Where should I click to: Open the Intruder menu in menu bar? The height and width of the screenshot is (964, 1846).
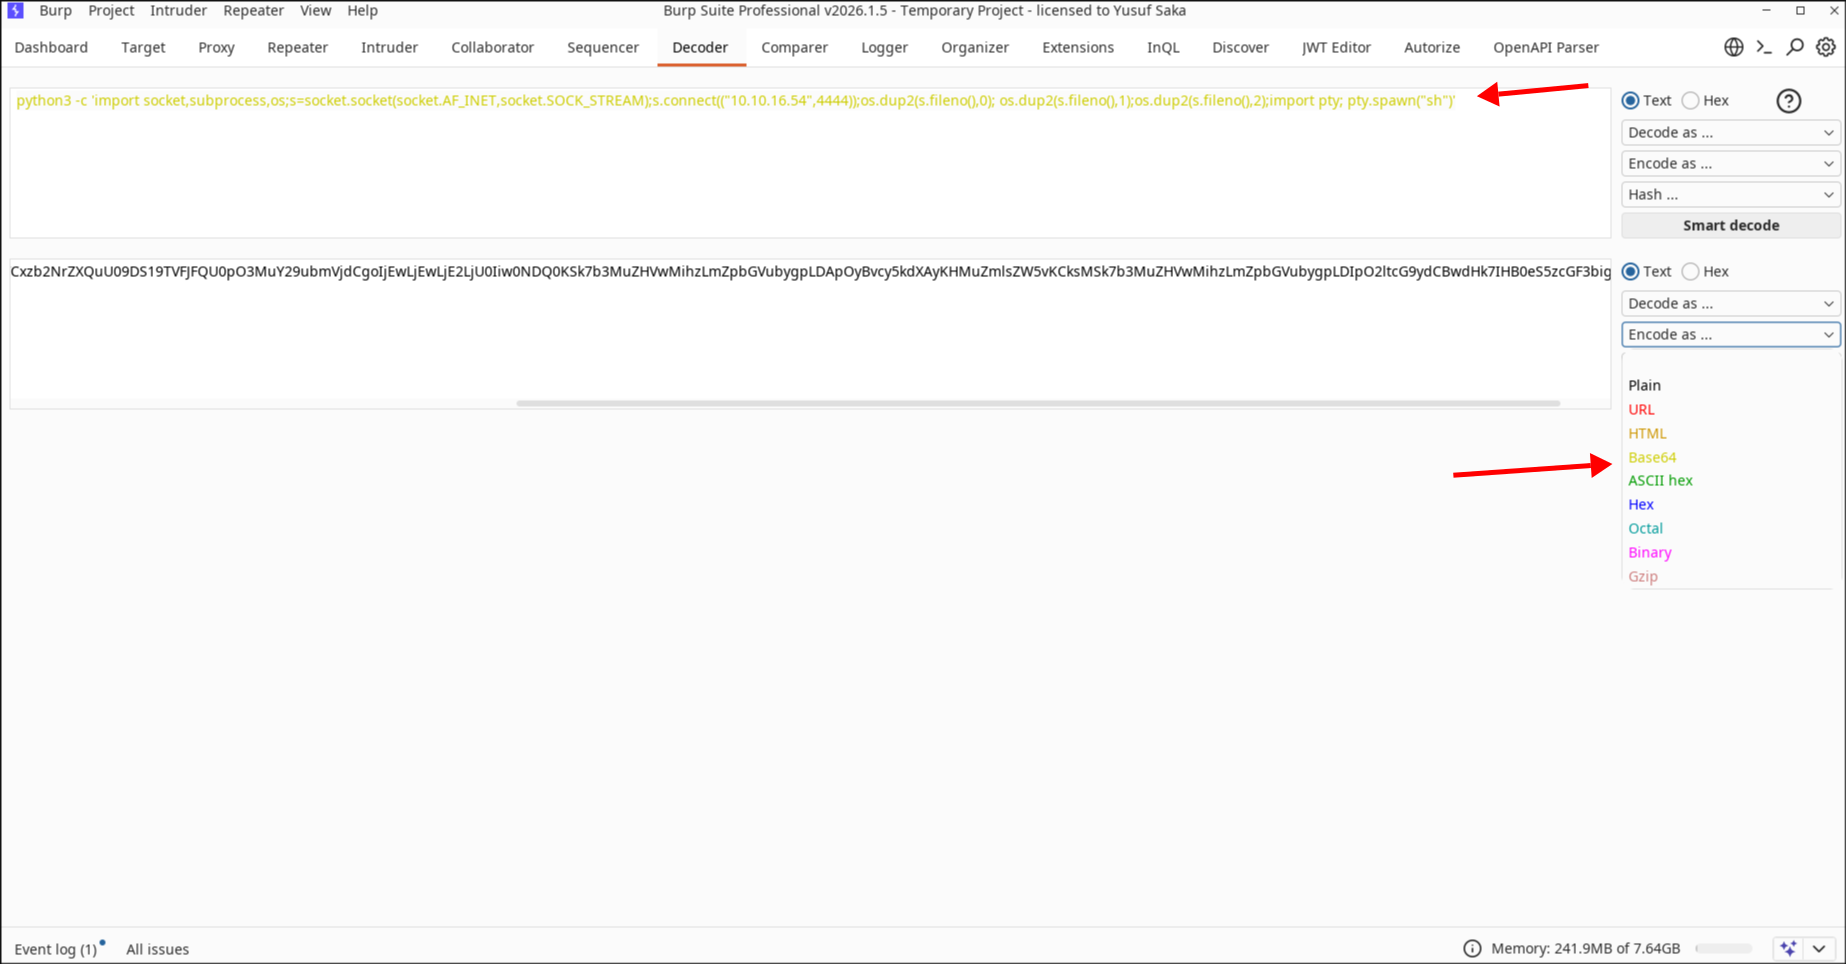coord(178,10)
